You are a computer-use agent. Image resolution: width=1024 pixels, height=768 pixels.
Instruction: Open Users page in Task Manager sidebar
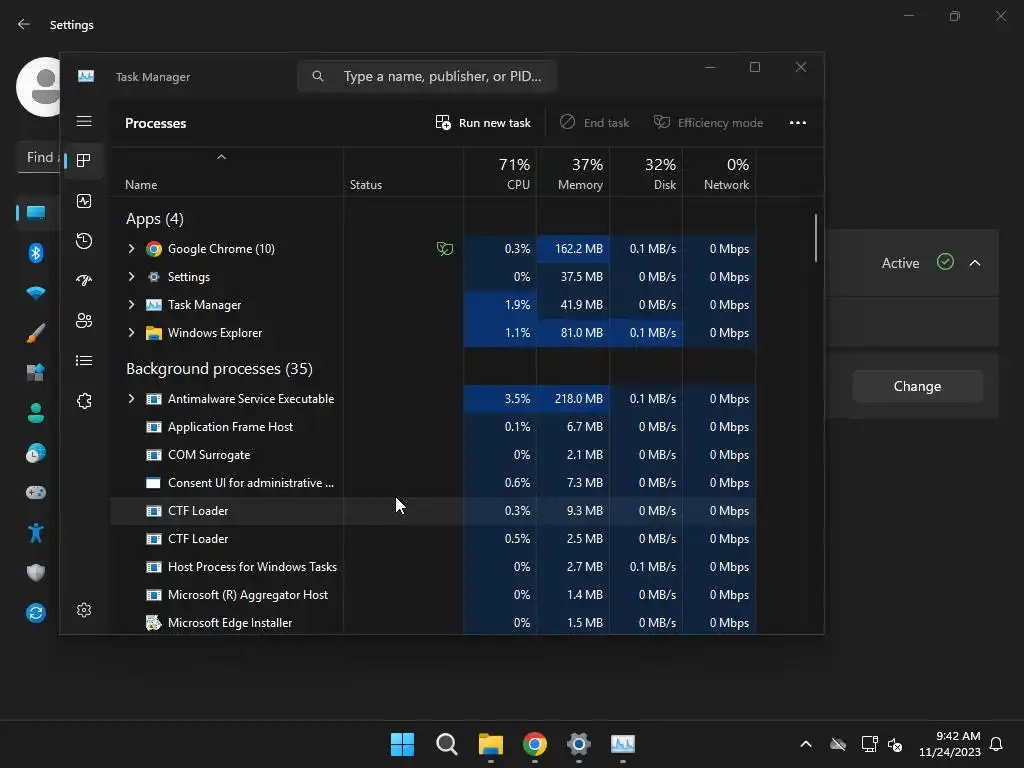point(84,321)
